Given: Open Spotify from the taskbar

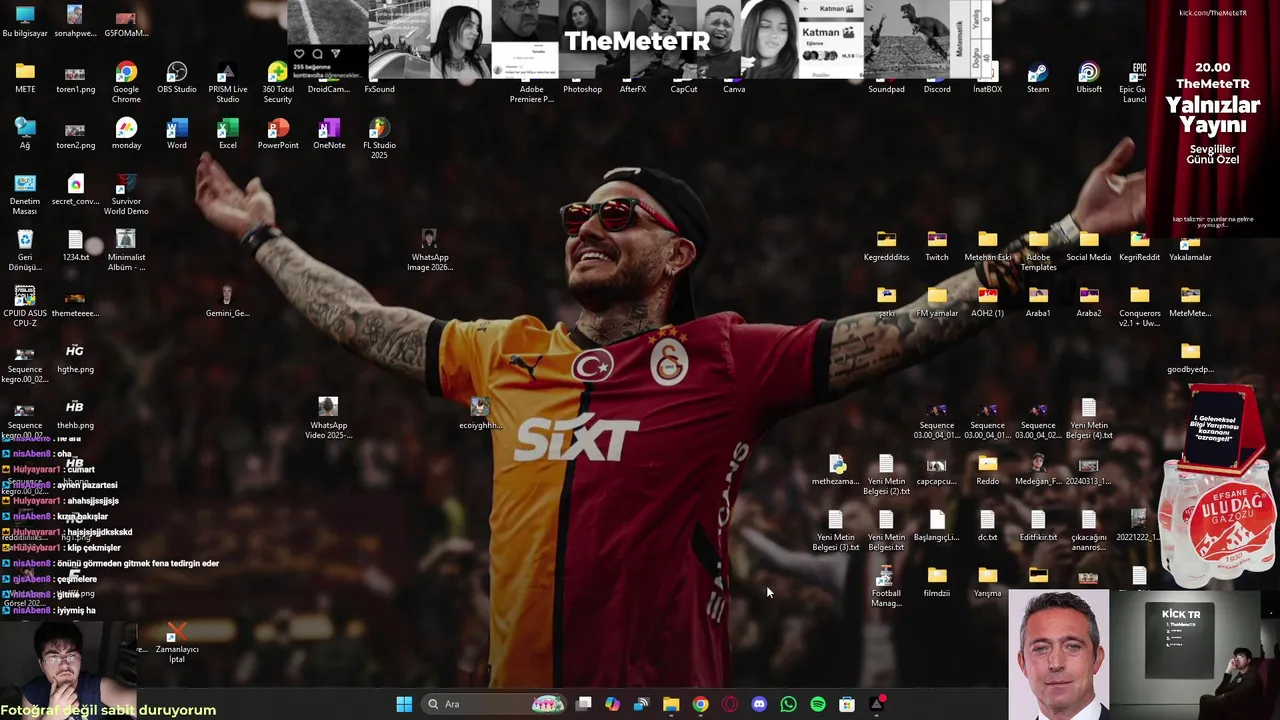Looking at the screenshot, I should [818, 704].
